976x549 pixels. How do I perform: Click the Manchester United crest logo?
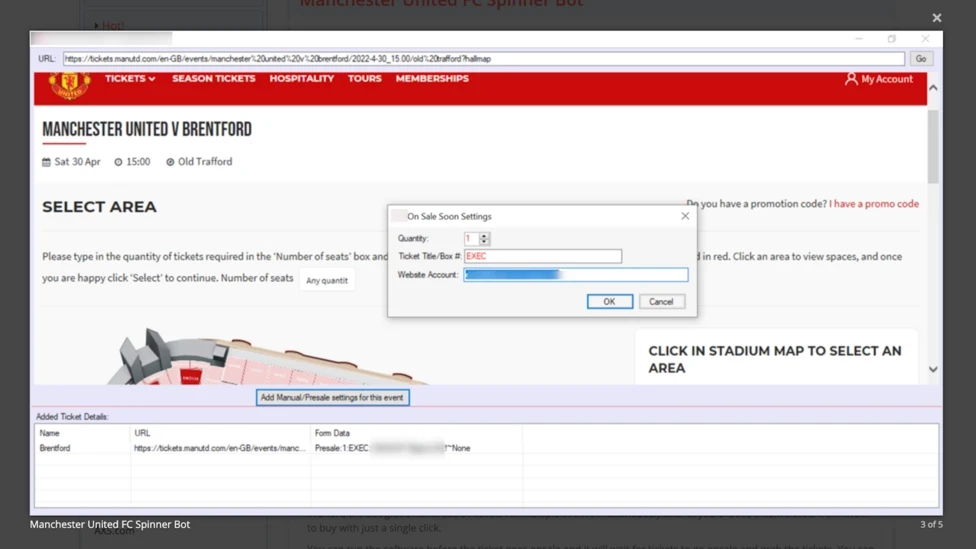pyautogui.click(x=69, y=85)
